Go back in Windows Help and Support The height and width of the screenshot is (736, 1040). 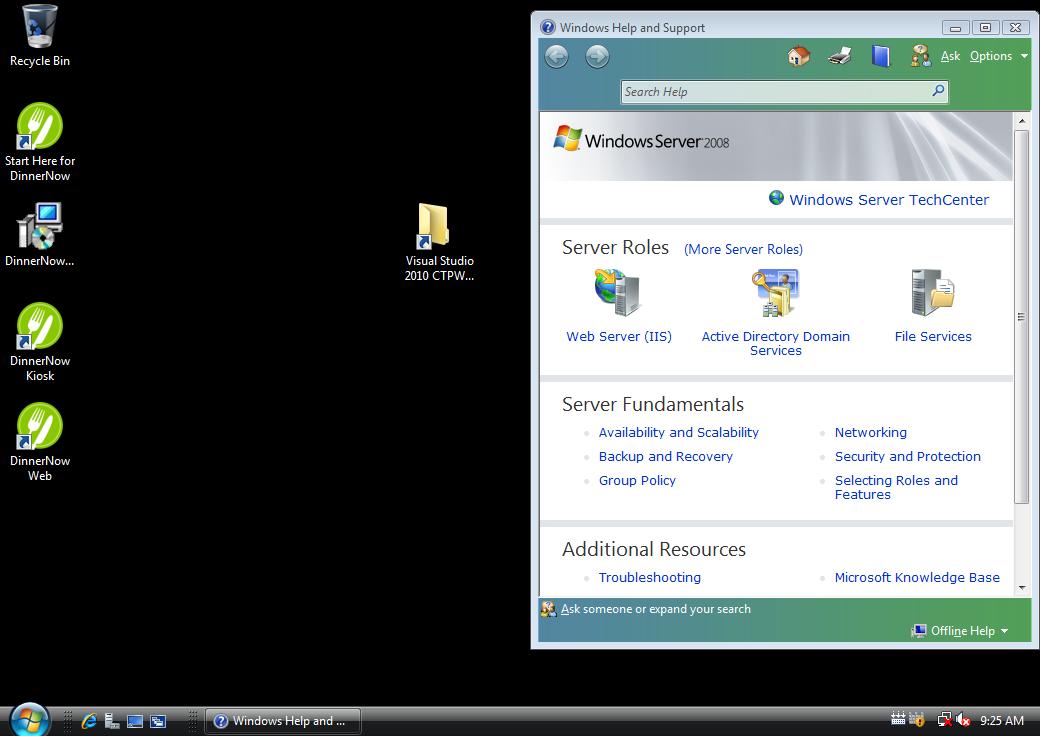tap(556, 56)
